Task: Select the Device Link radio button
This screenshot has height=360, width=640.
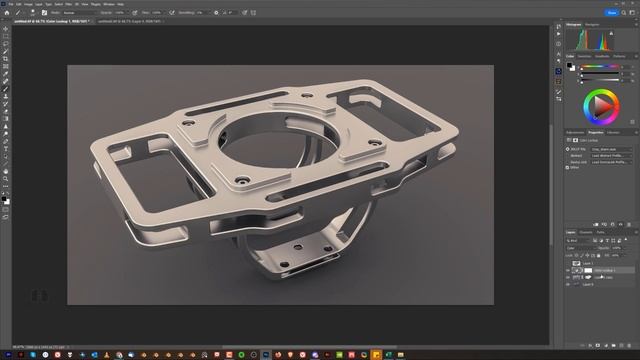Action: tap(568, 162)
